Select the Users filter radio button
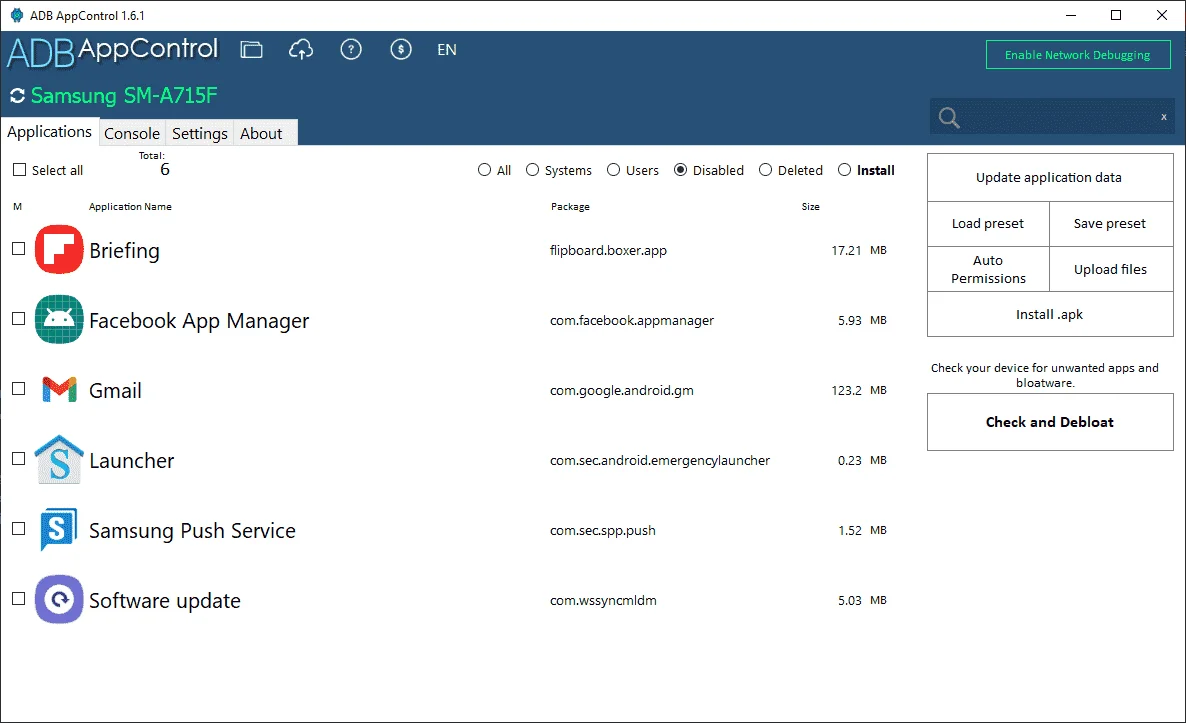 (x=613, y=170)
